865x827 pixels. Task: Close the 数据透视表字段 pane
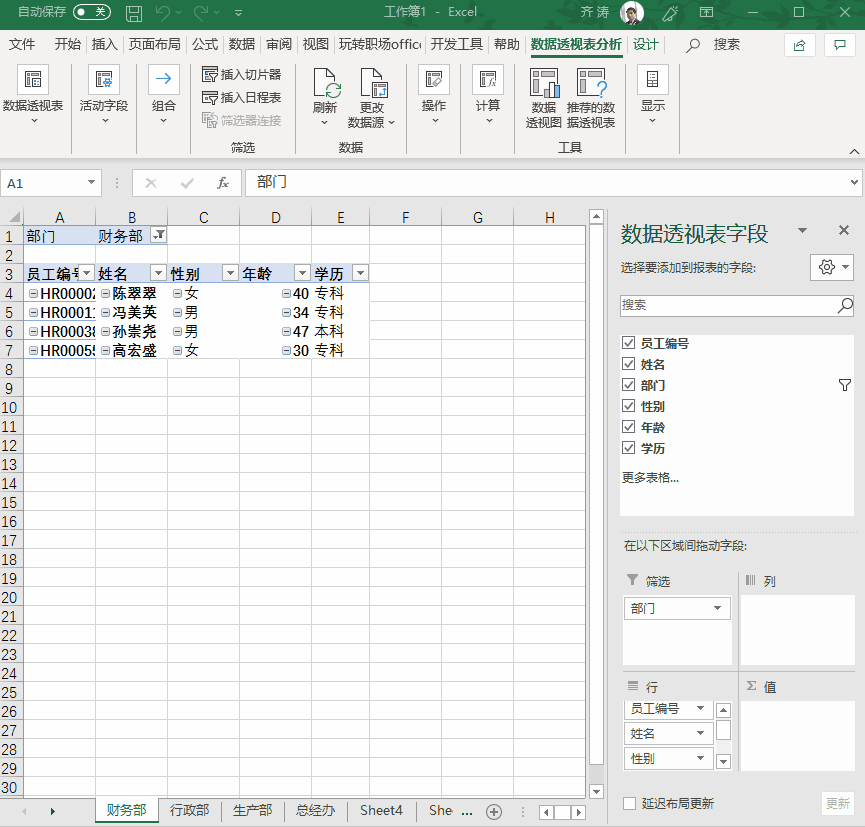[x=843, y=231]
